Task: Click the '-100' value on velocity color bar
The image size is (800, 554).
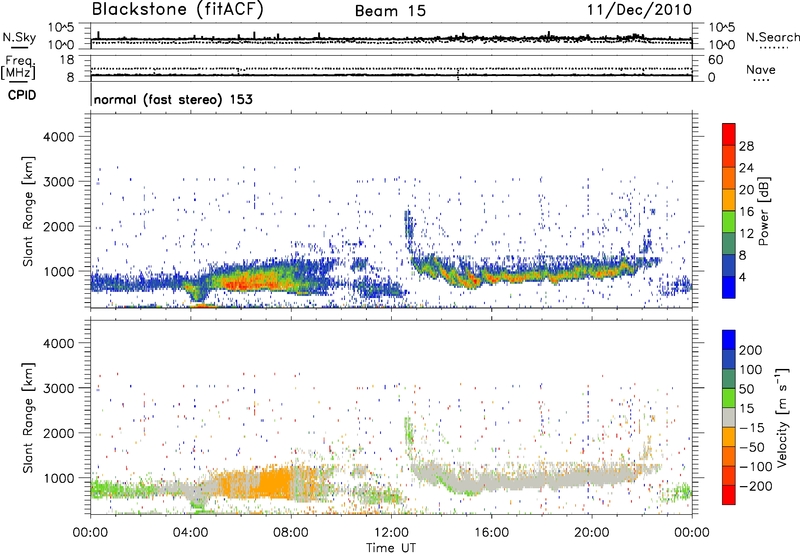Action: 756,467
